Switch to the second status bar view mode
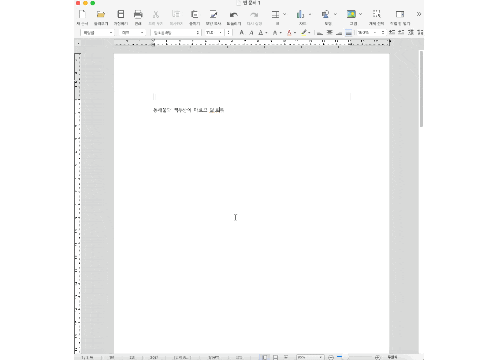Viewport: 480px width, 360px height. 275,357
